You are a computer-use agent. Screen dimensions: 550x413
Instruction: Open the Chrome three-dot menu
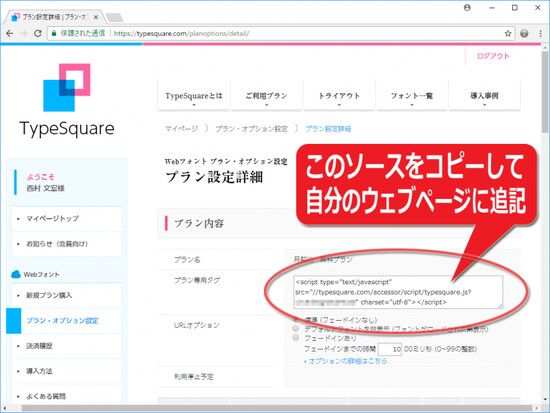(540, 34)
